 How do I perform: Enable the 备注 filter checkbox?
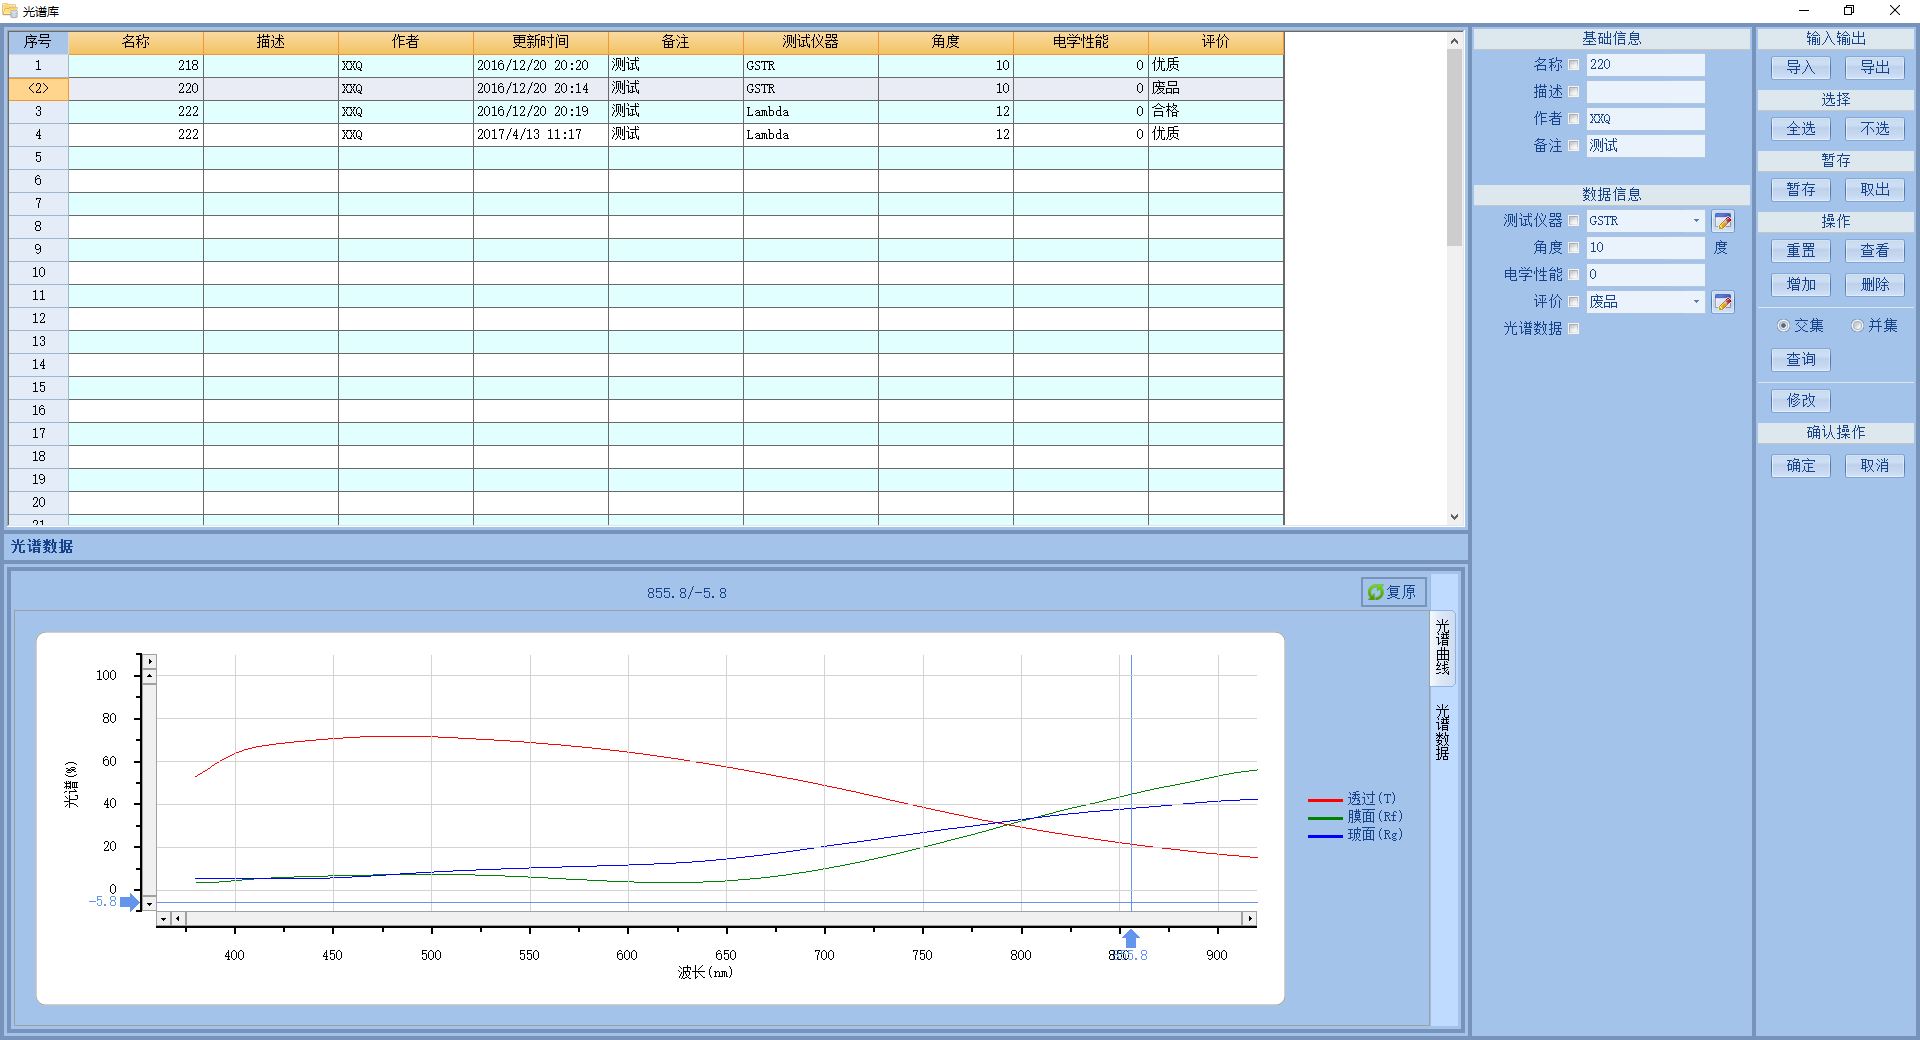(1574, 146)
